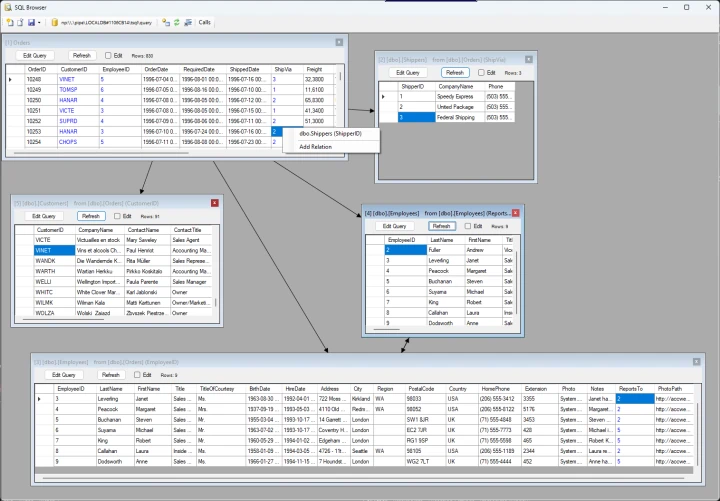This screenshot has height=501, width=720.
Task: Click the New document toolbar icon
Action: 10,22
